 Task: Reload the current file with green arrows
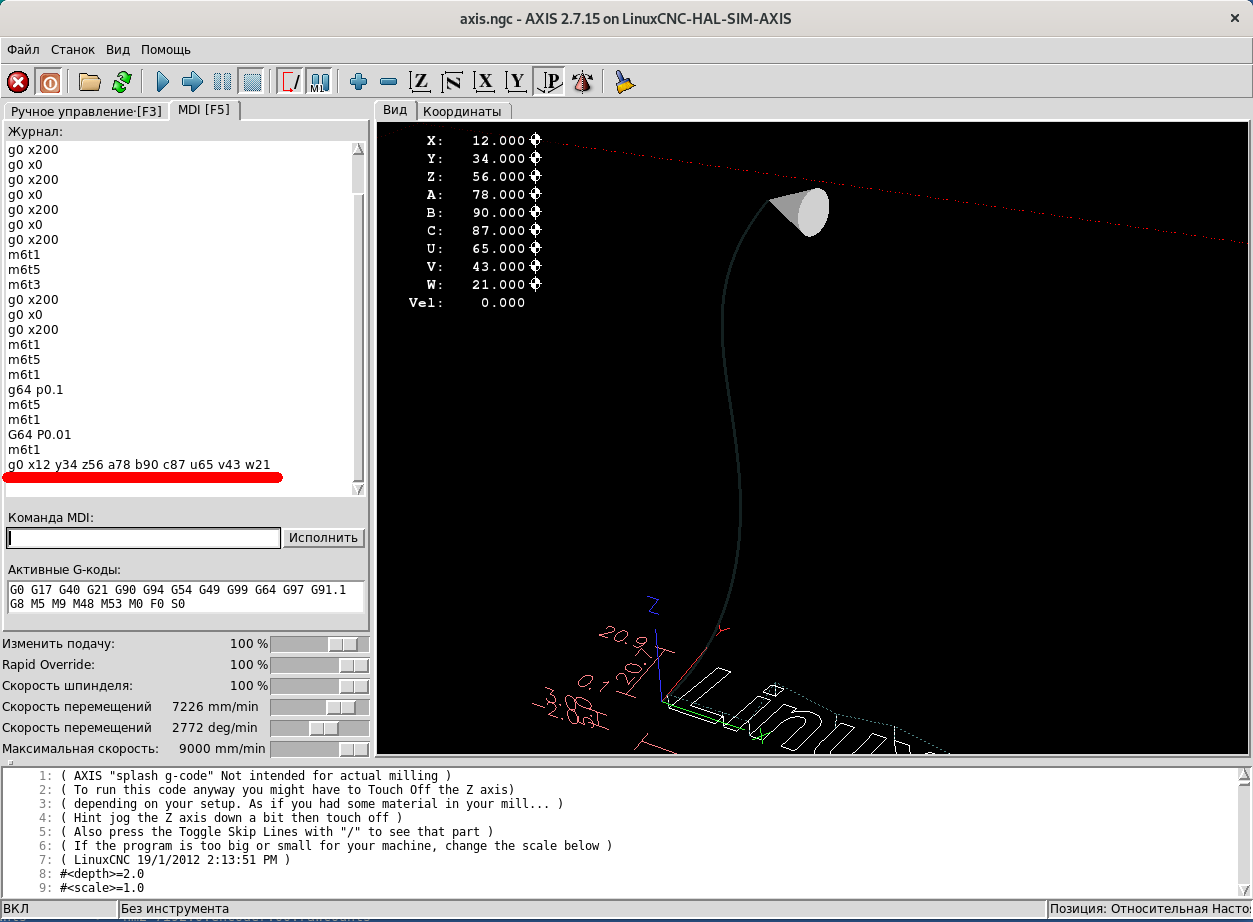121,82
